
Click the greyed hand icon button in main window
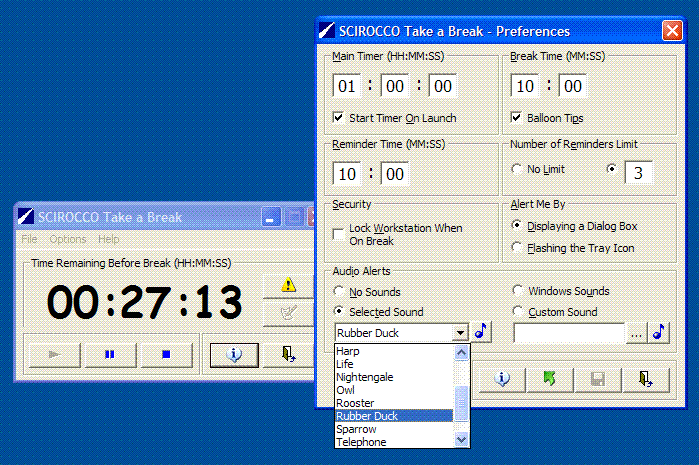pos(288,313)
